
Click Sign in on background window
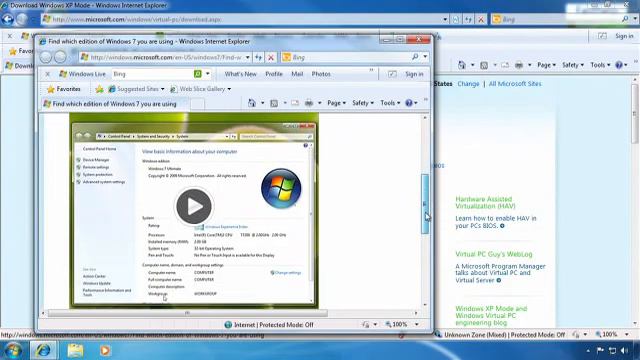coord(624,36)
